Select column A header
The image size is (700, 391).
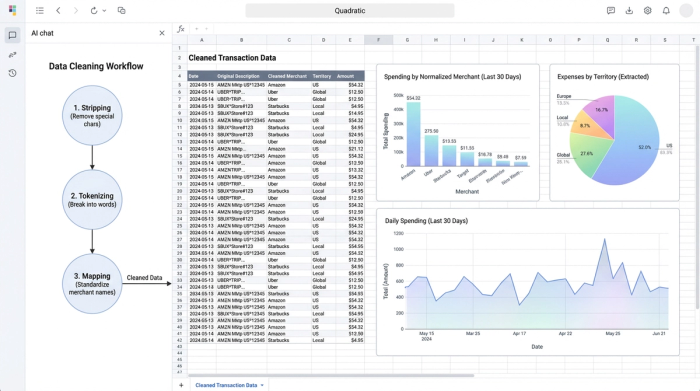click(x=202, y=40)
